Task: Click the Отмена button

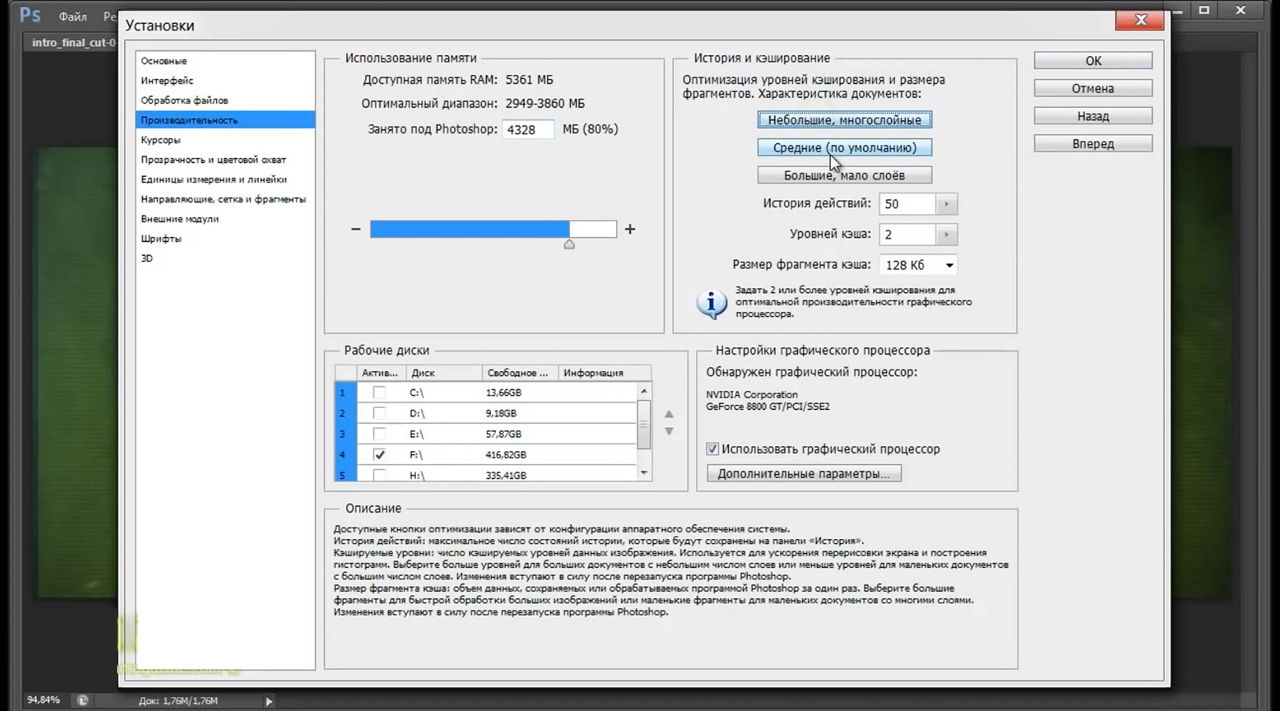Action: [x=1093, y=88]
